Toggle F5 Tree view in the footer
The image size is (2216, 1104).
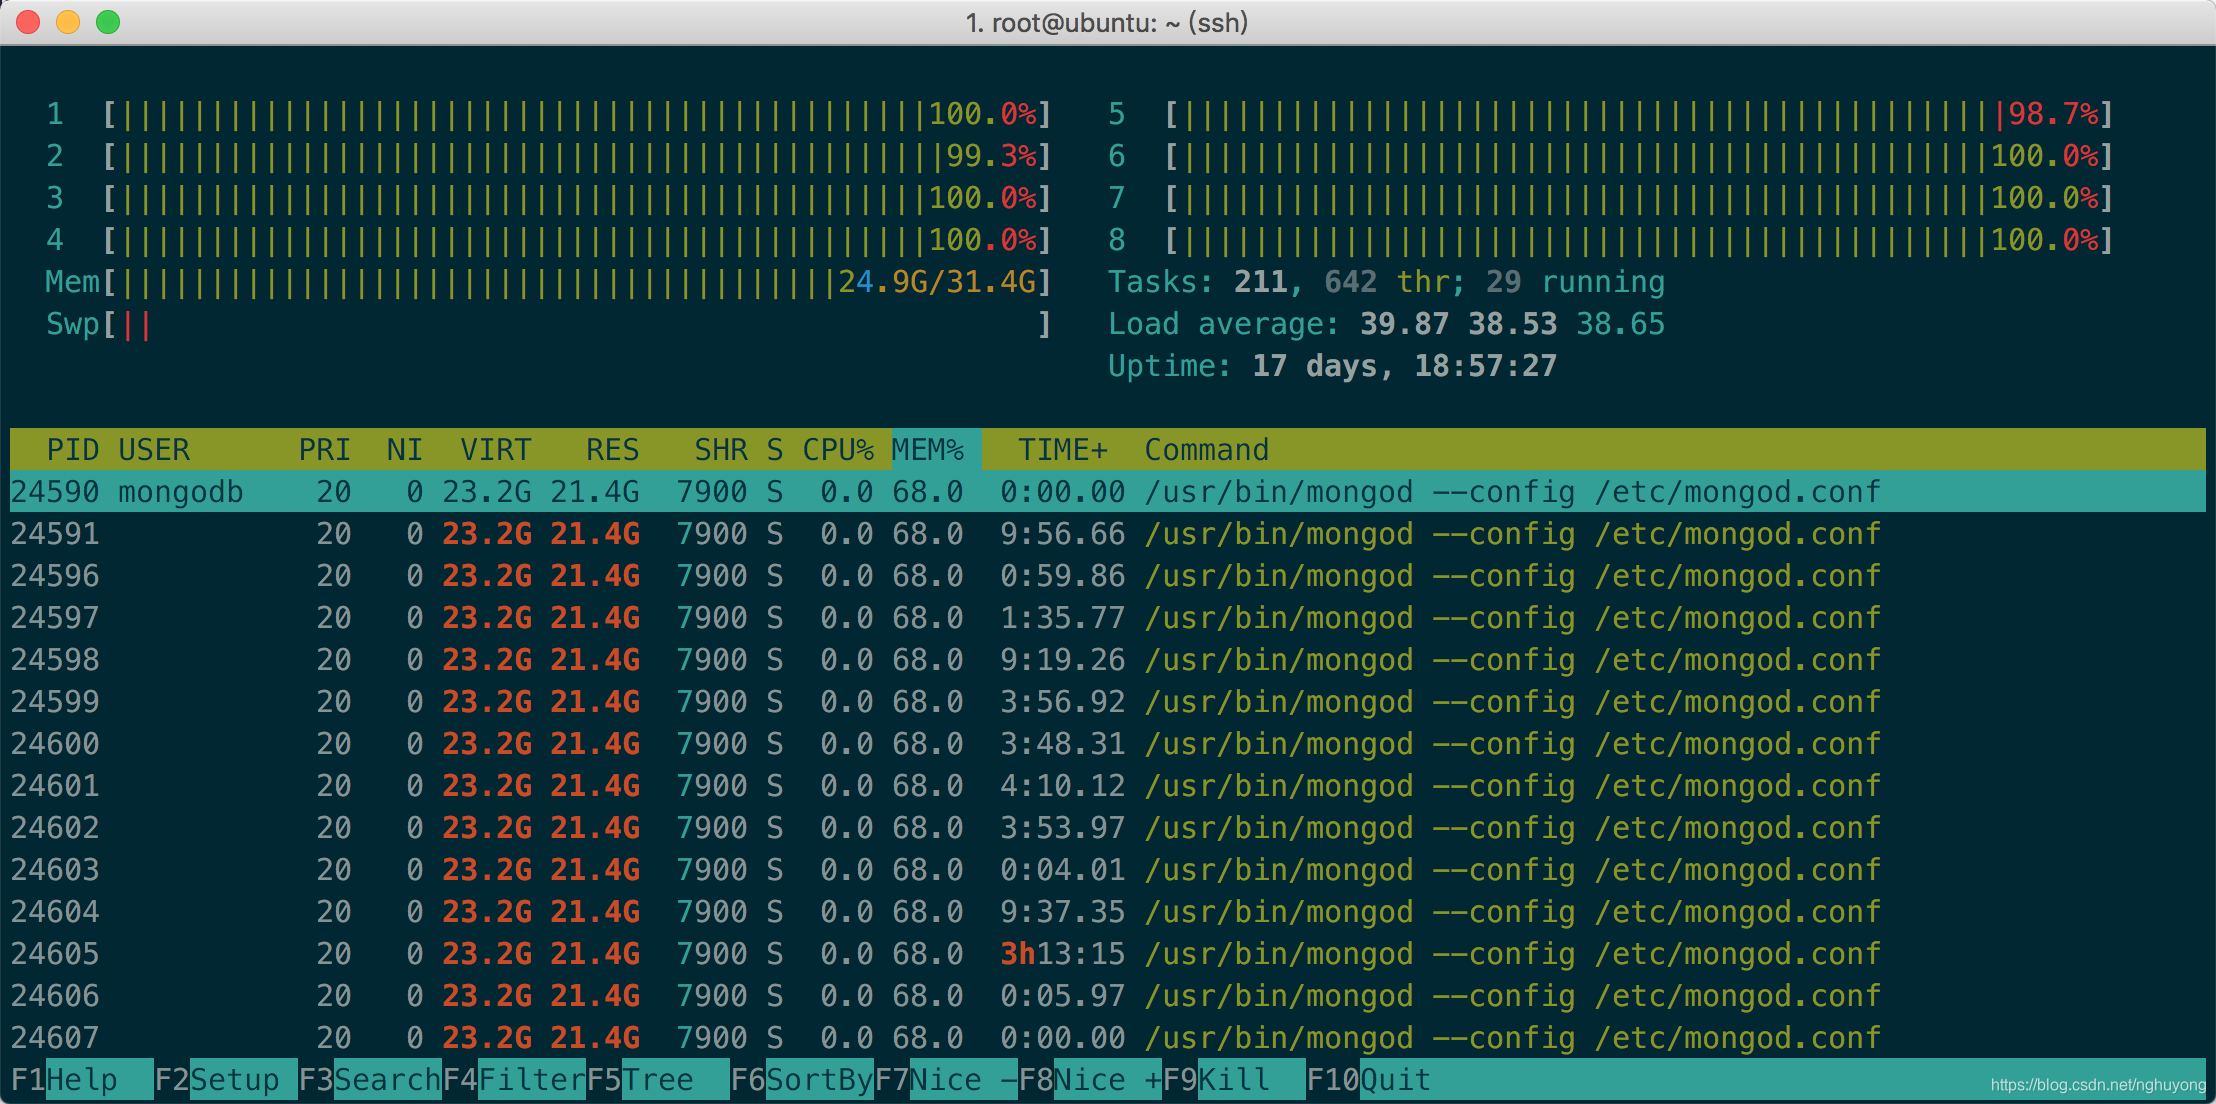coord(657,1080)
